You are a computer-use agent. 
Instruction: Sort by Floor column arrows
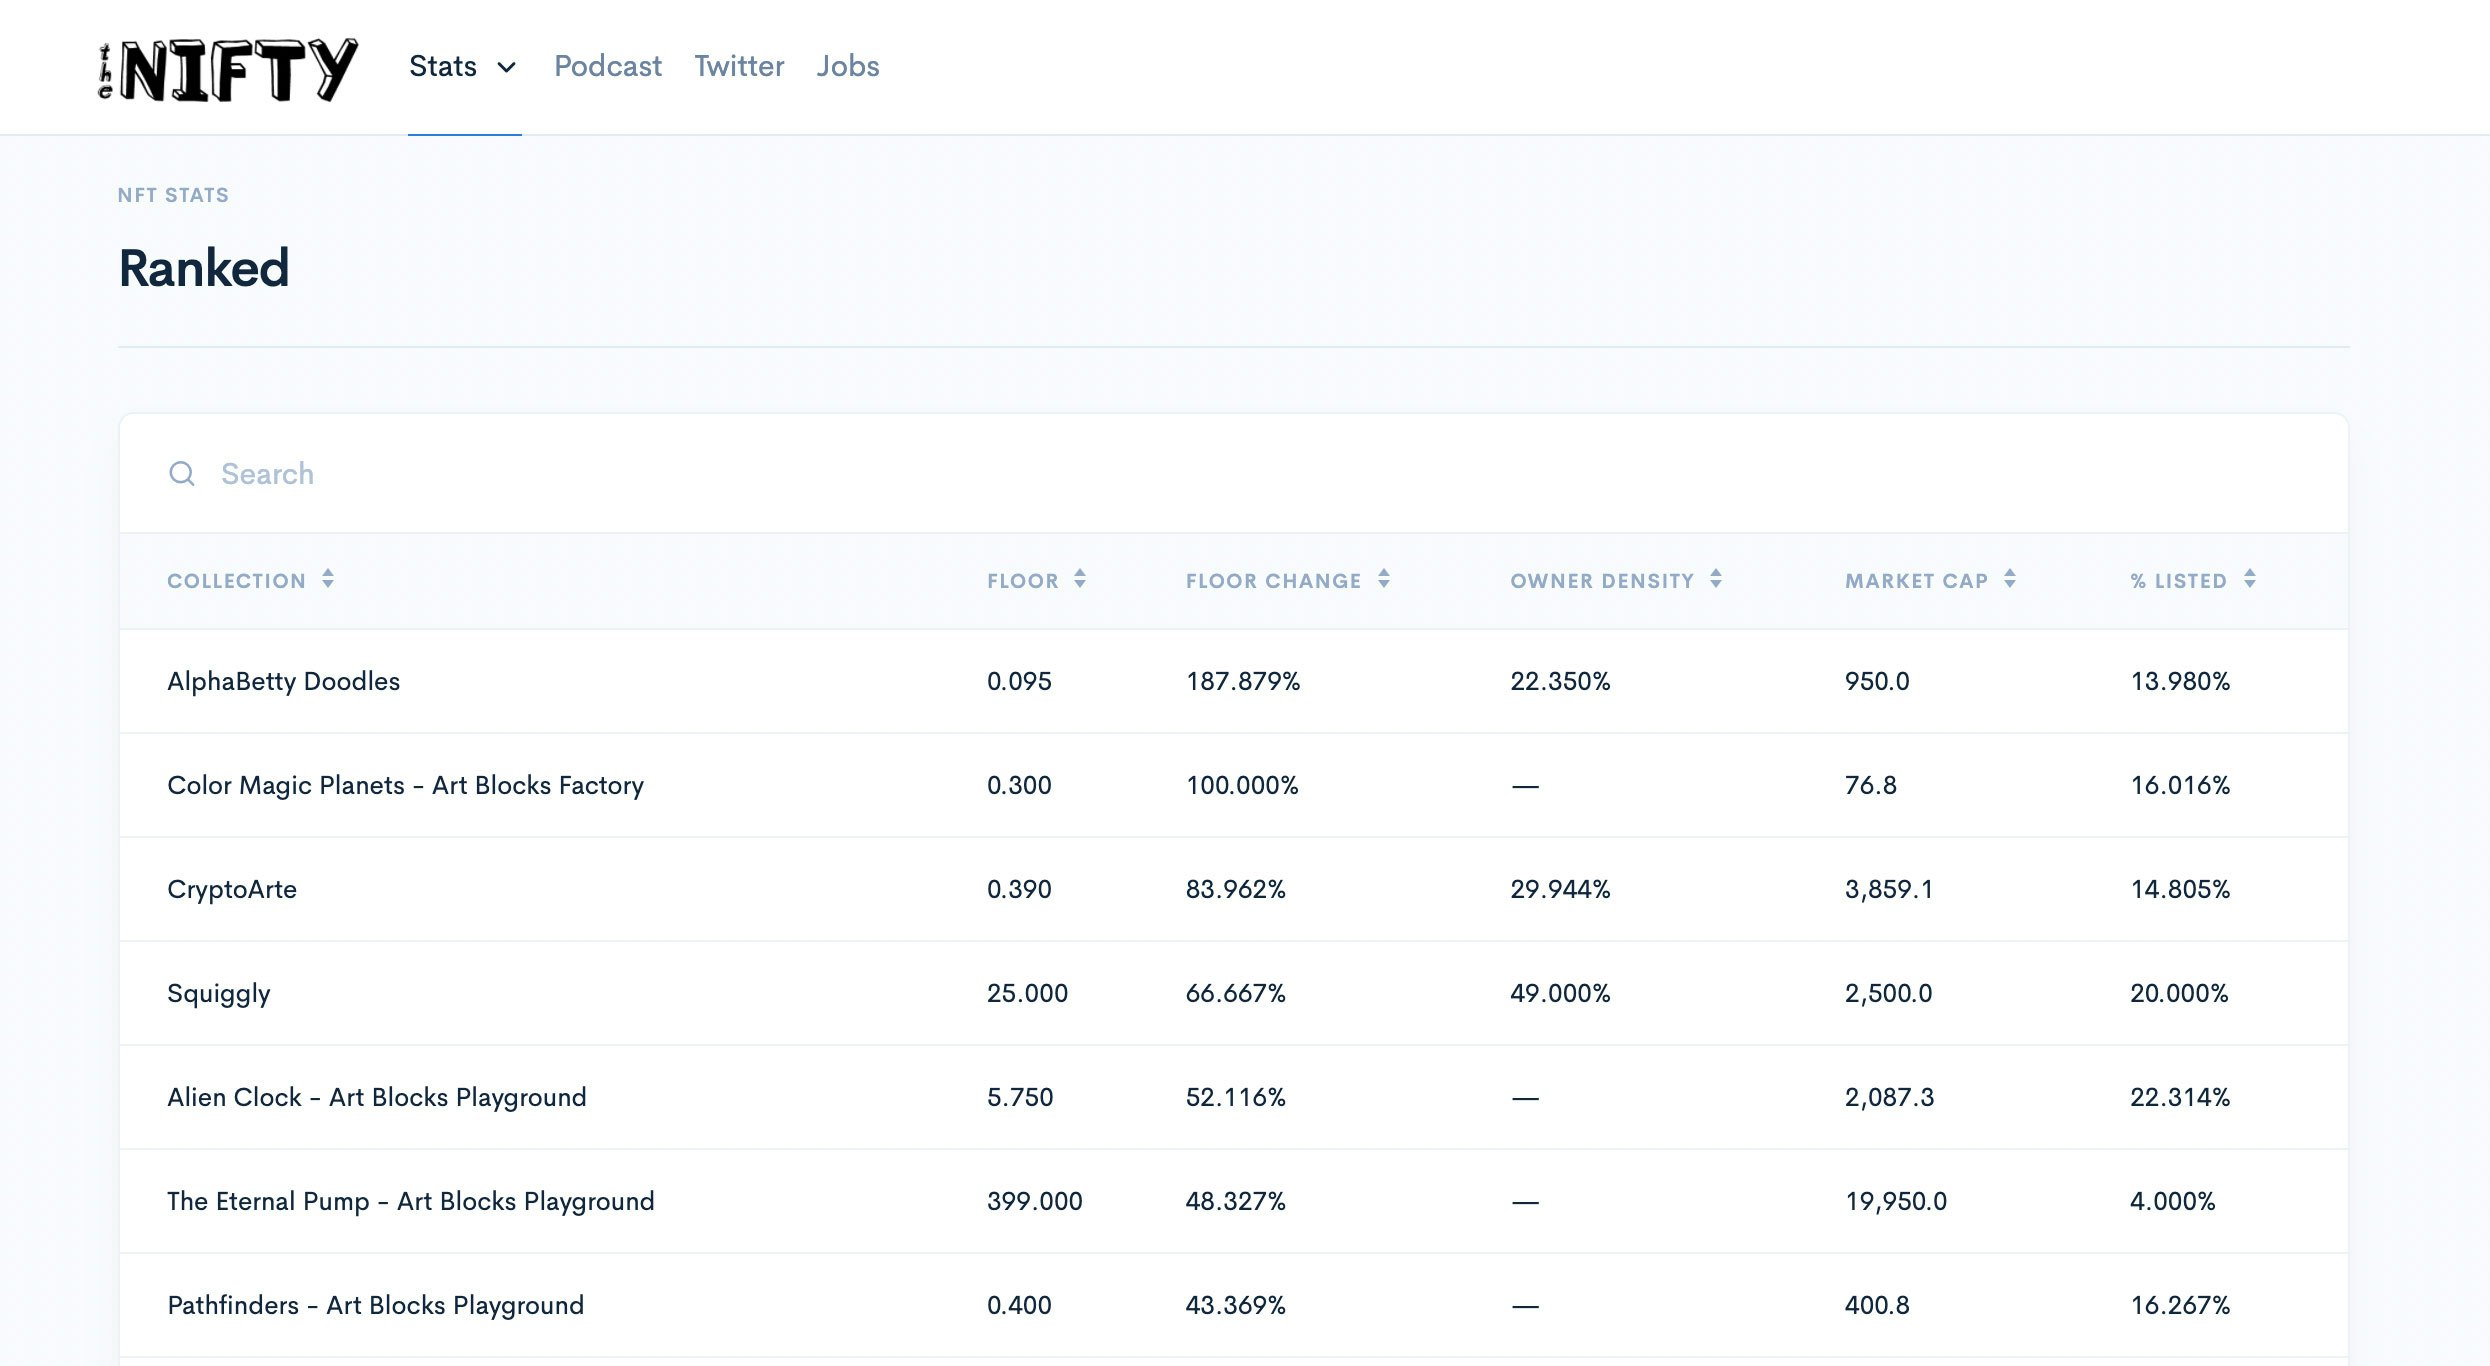(1080, 579)
